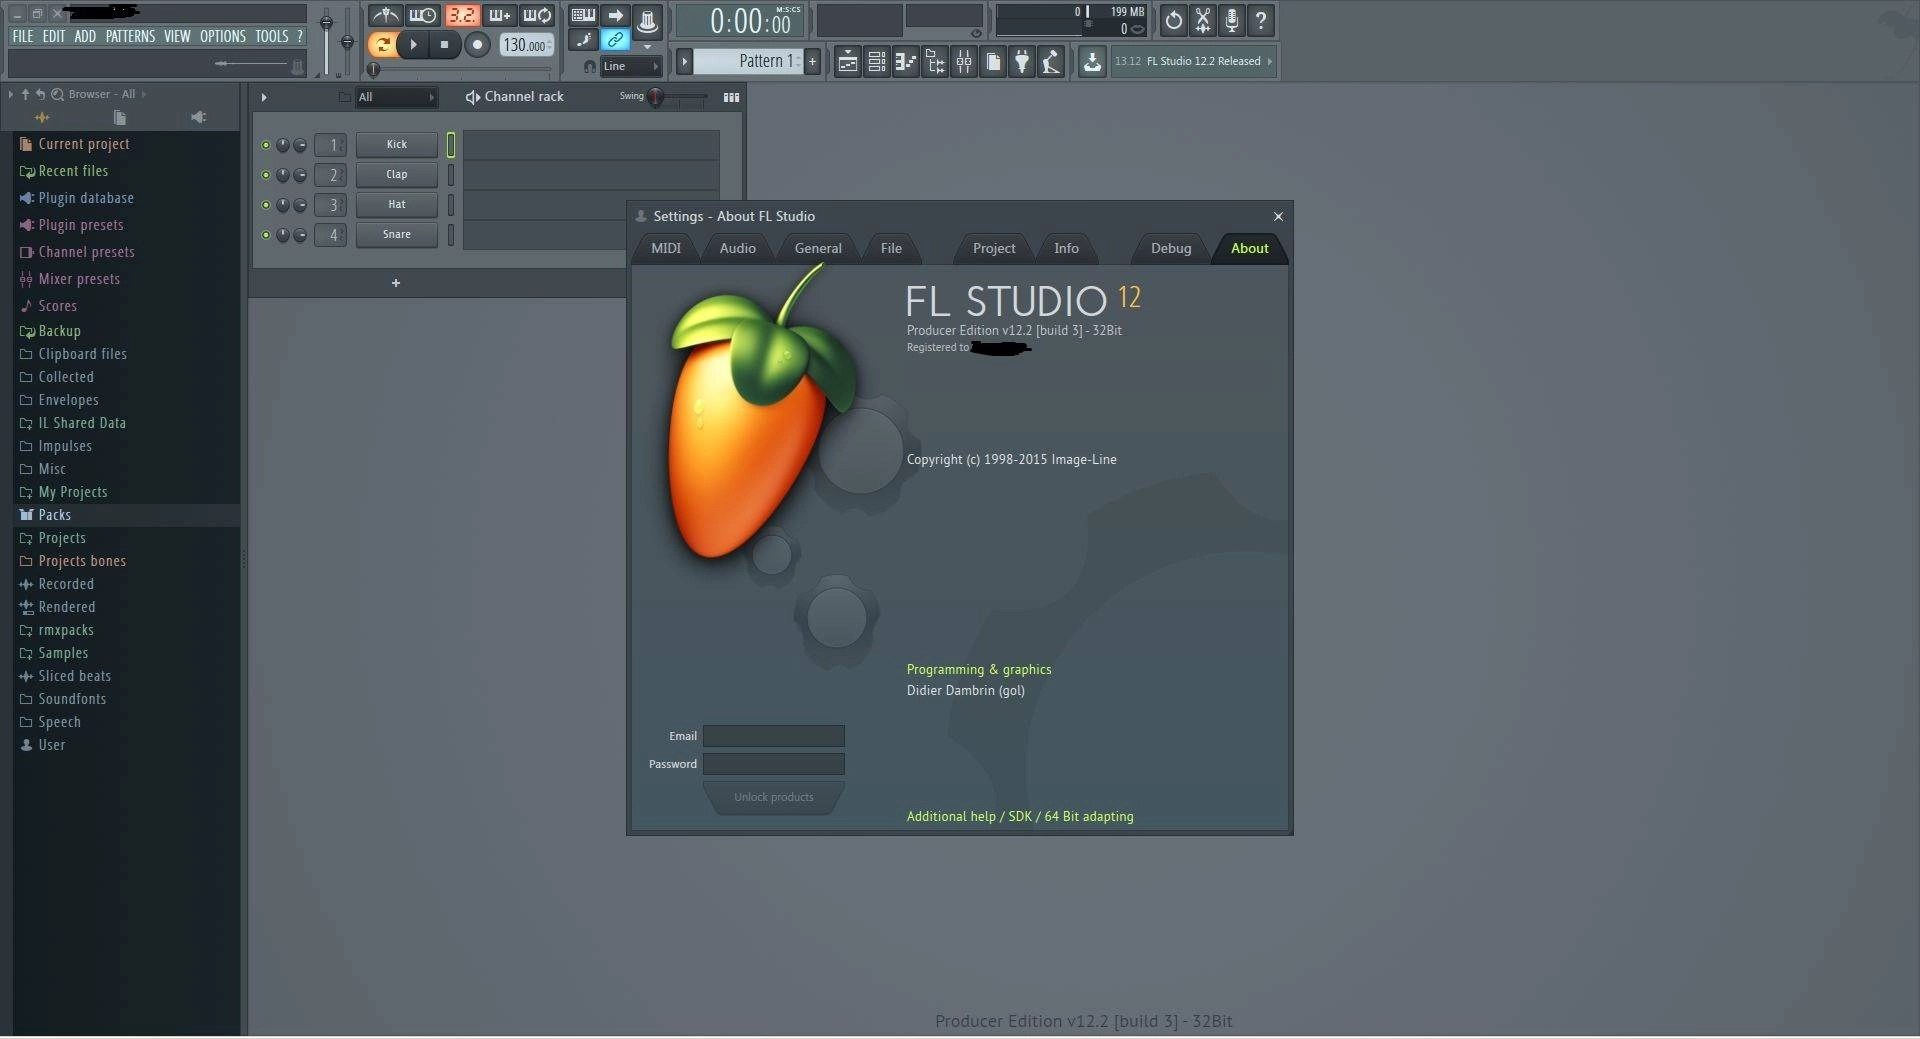Open help question mark icon
1920x1039 pixels.
[1261, 20]
